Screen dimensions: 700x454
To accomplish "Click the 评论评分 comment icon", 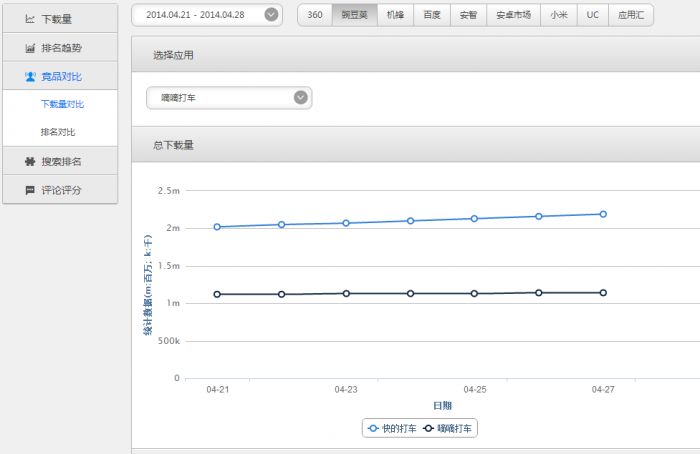I will pos(30,190).
